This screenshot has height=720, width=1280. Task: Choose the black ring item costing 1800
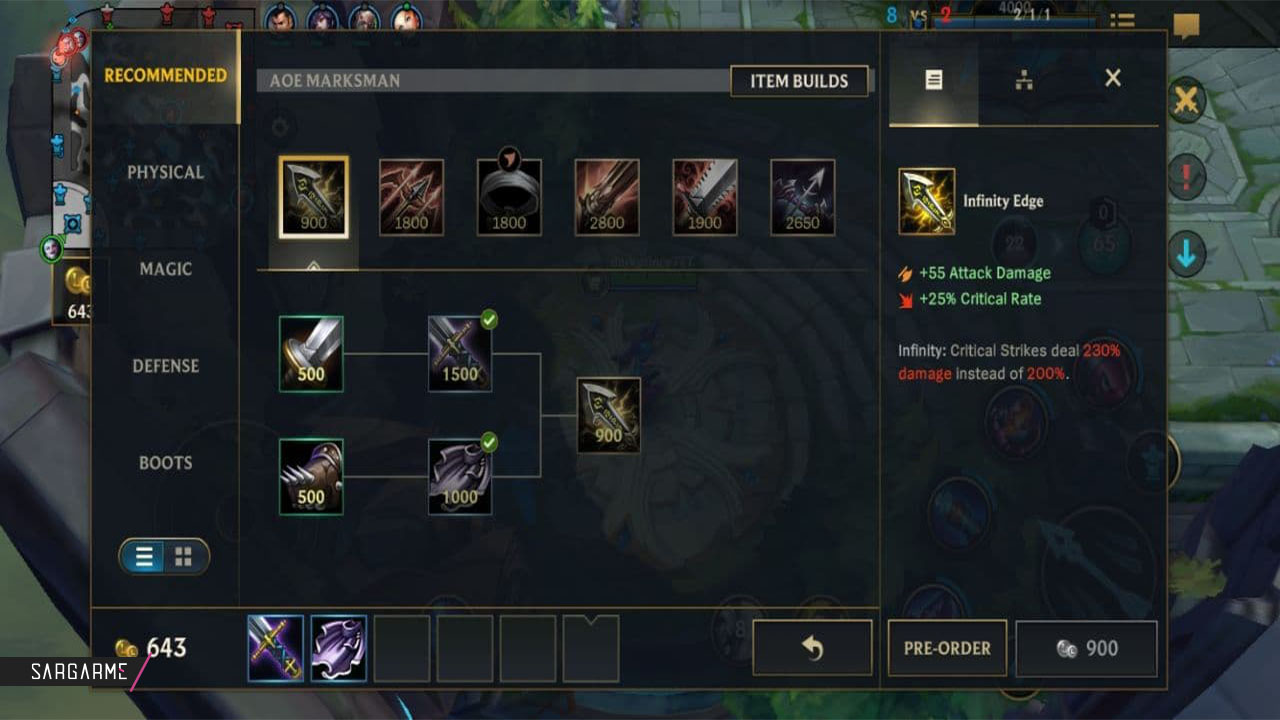click(x=509, y=197)
